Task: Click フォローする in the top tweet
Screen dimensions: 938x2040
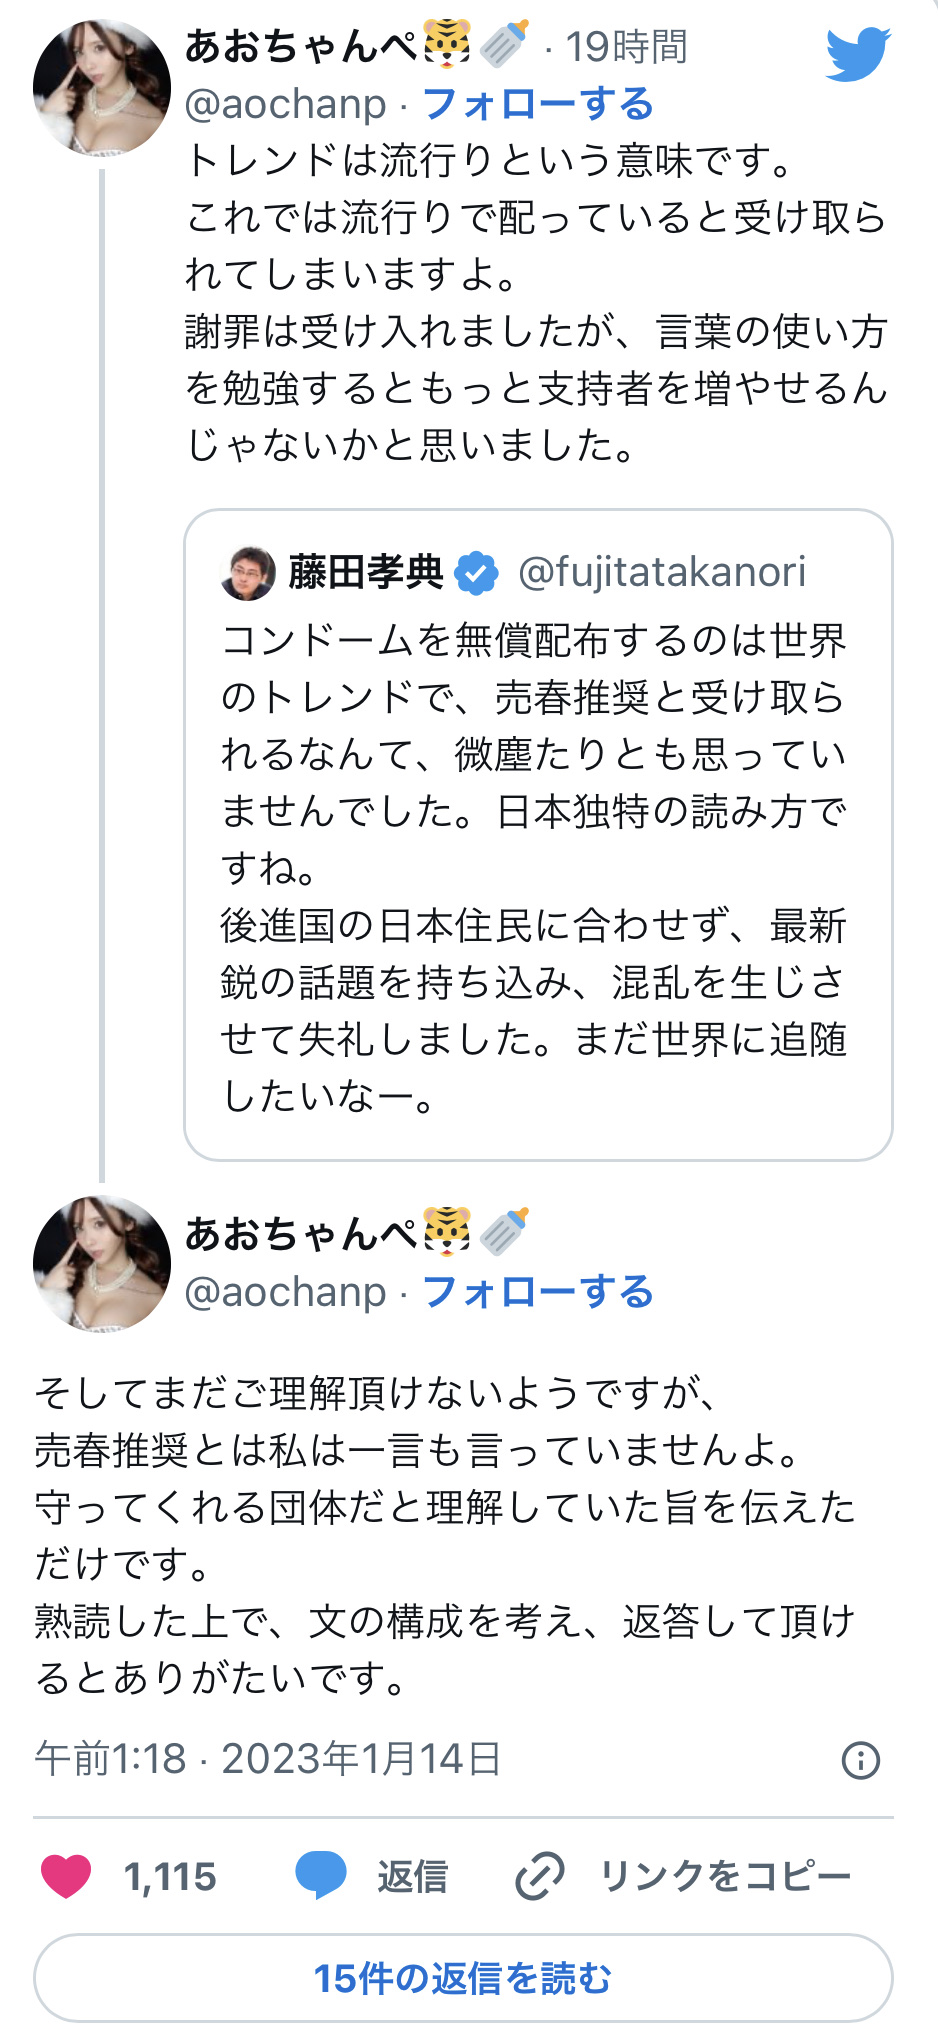Action: point(538,104)
